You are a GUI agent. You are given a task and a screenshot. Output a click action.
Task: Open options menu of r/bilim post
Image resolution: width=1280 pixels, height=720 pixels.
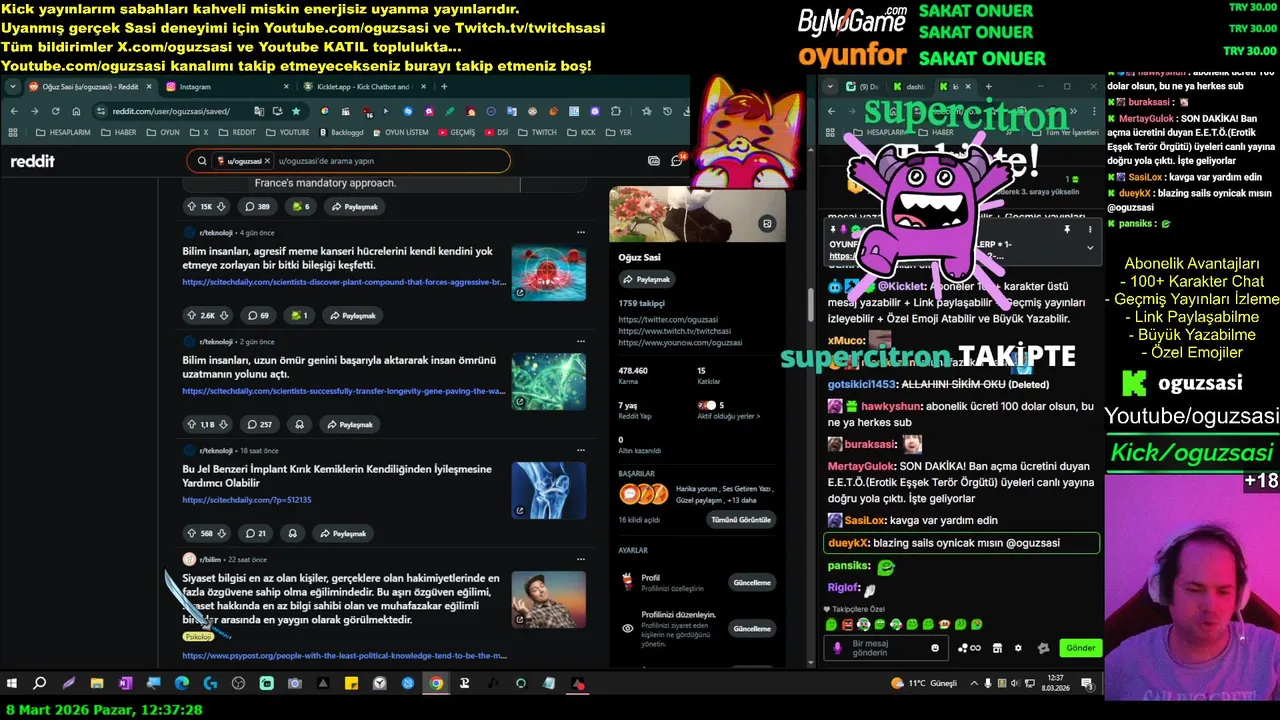[581, 559]
